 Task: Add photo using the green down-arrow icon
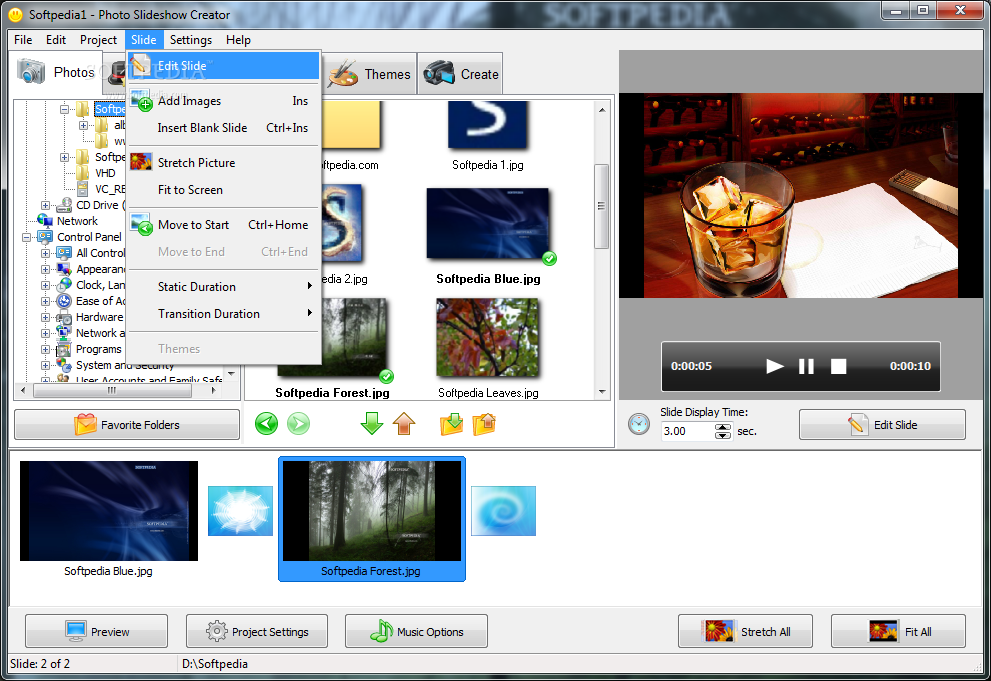(371, 425)
